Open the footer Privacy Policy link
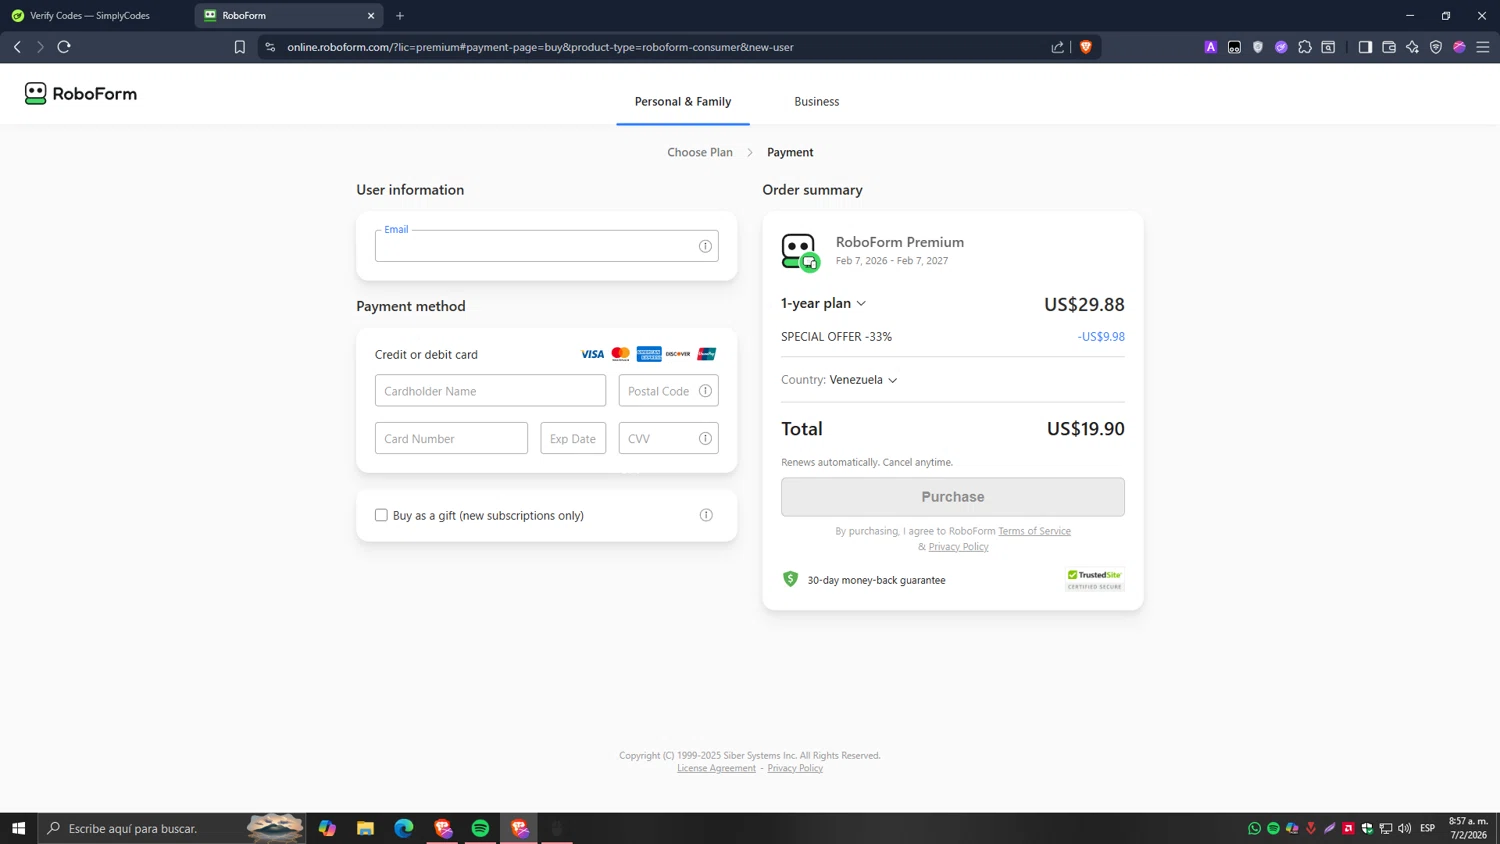 795,768
